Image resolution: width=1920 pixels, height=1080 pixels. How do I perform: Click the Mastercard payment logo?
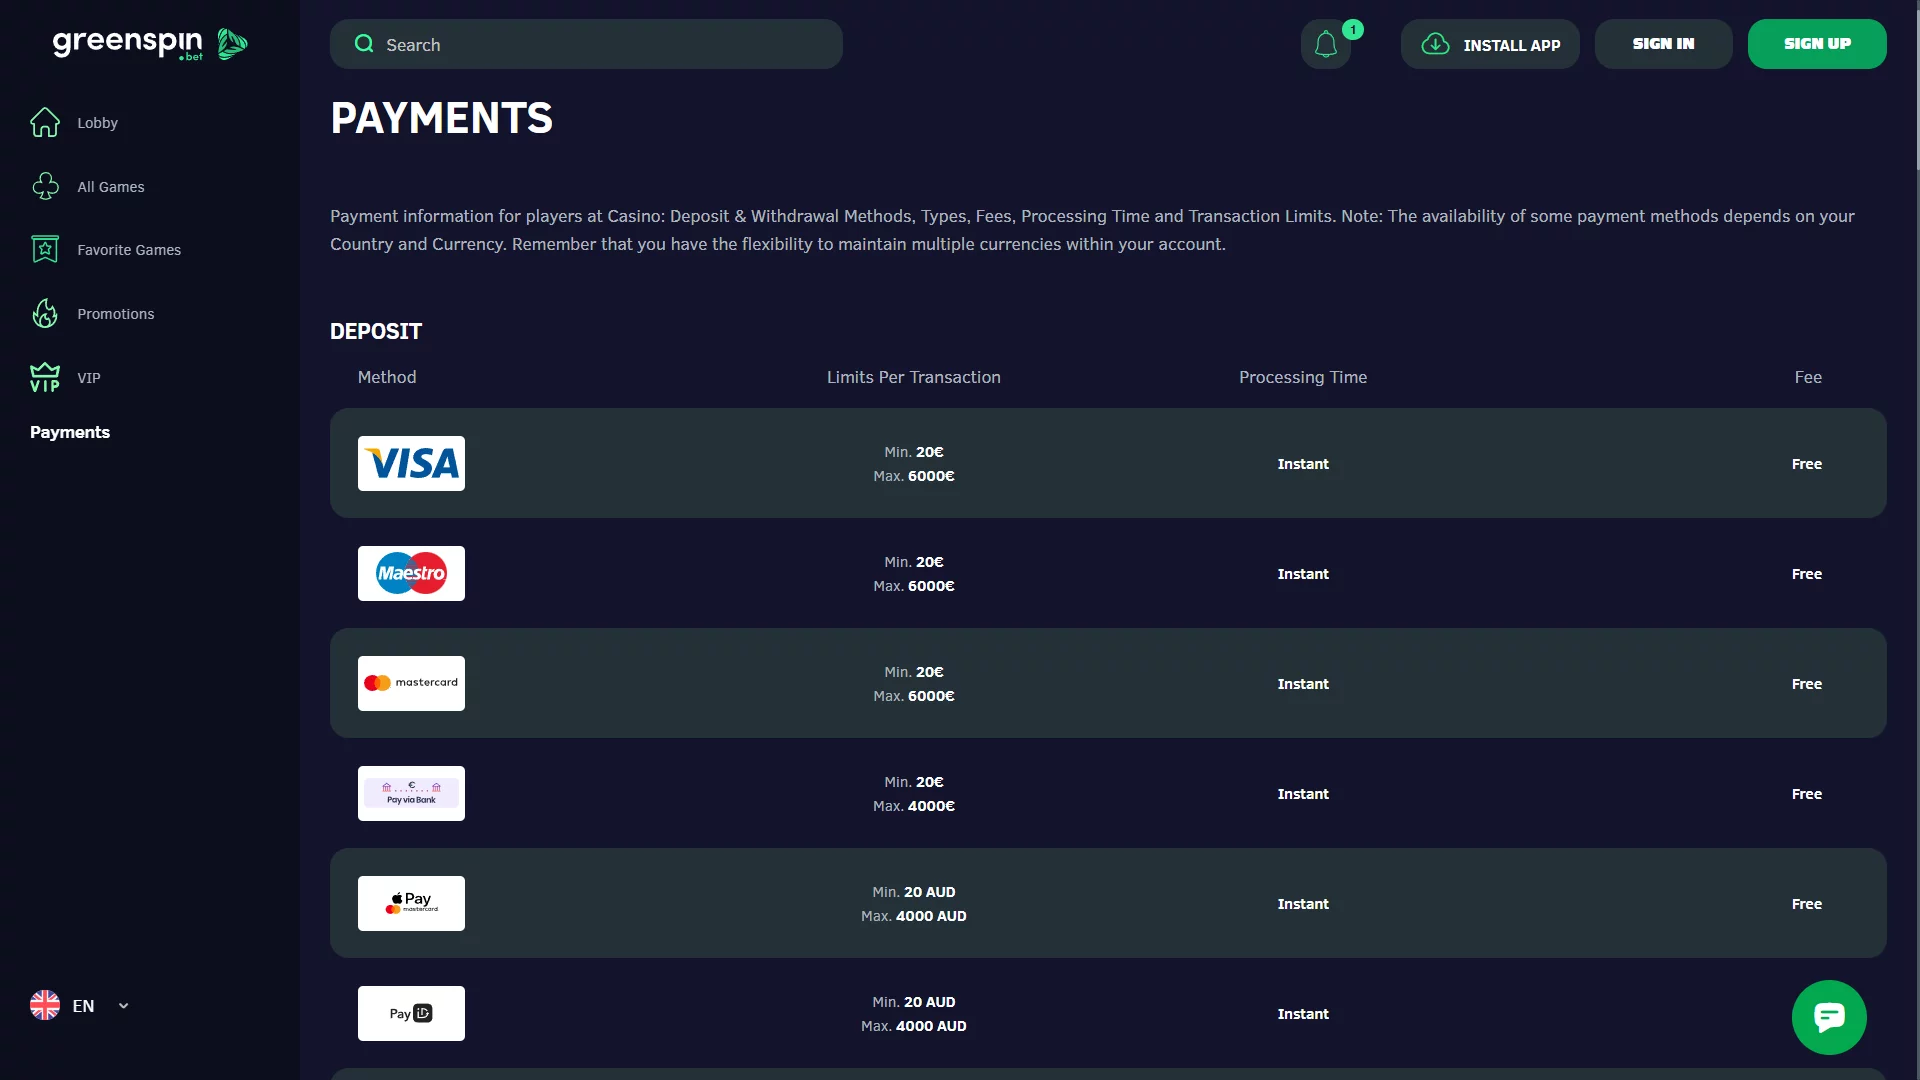click(x=411, y=683)
